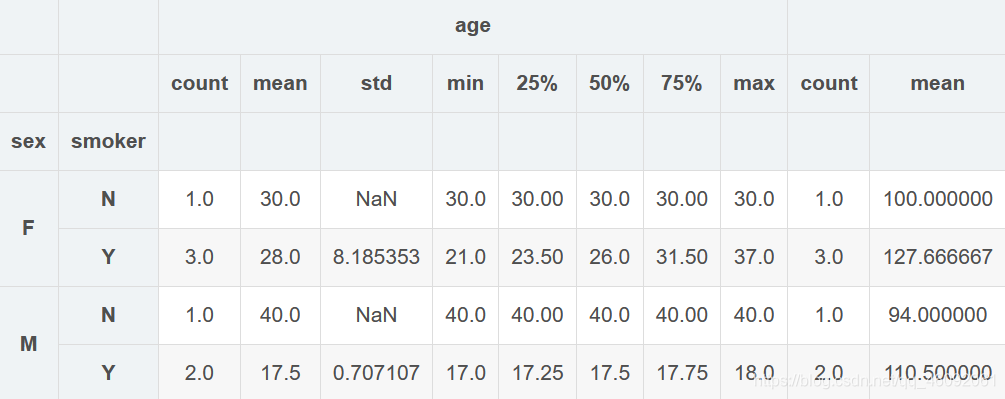The image size is (1005, 399).
Task: Select the 17.25 quartile cell
Action: pos(537,373)
